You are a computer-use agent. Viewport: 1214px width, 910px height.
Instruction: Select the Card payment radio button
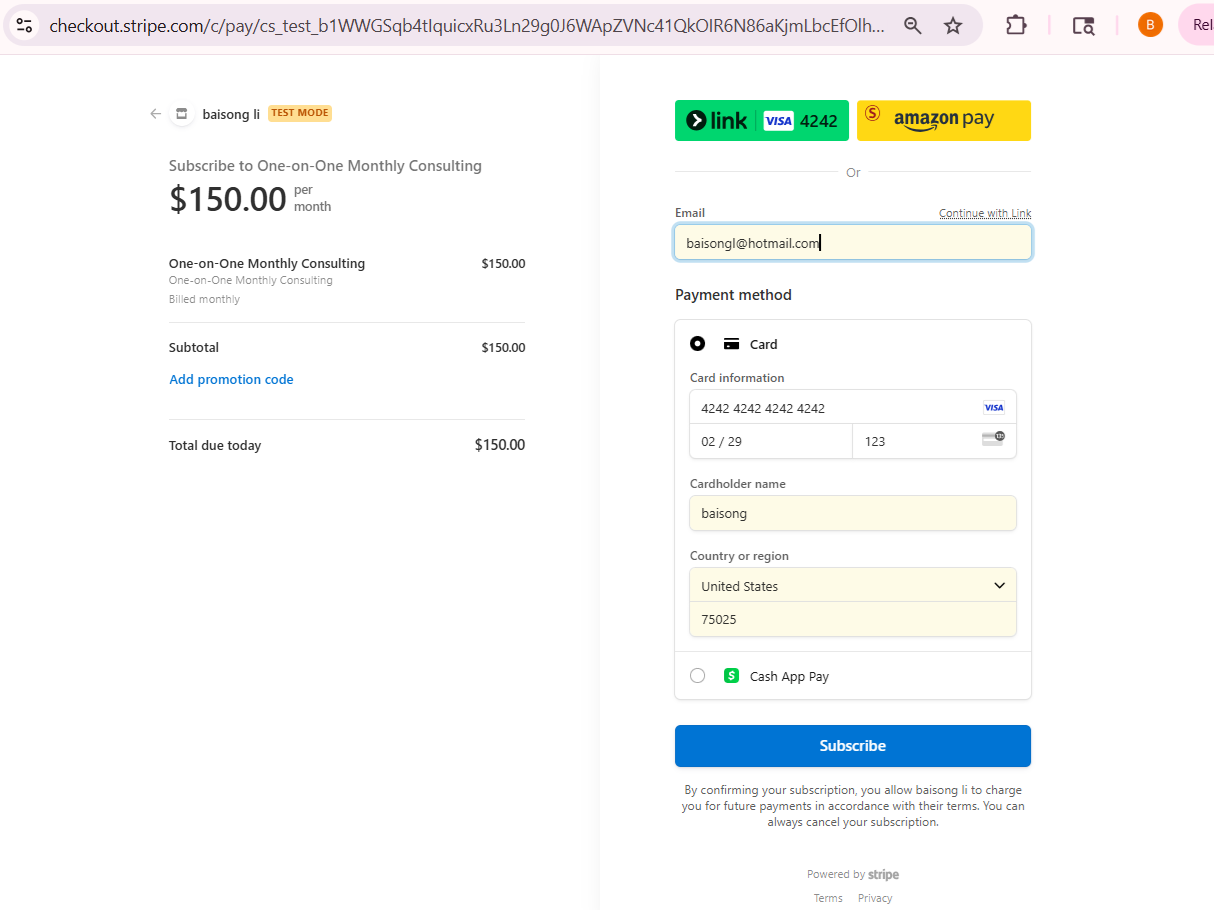698,344
